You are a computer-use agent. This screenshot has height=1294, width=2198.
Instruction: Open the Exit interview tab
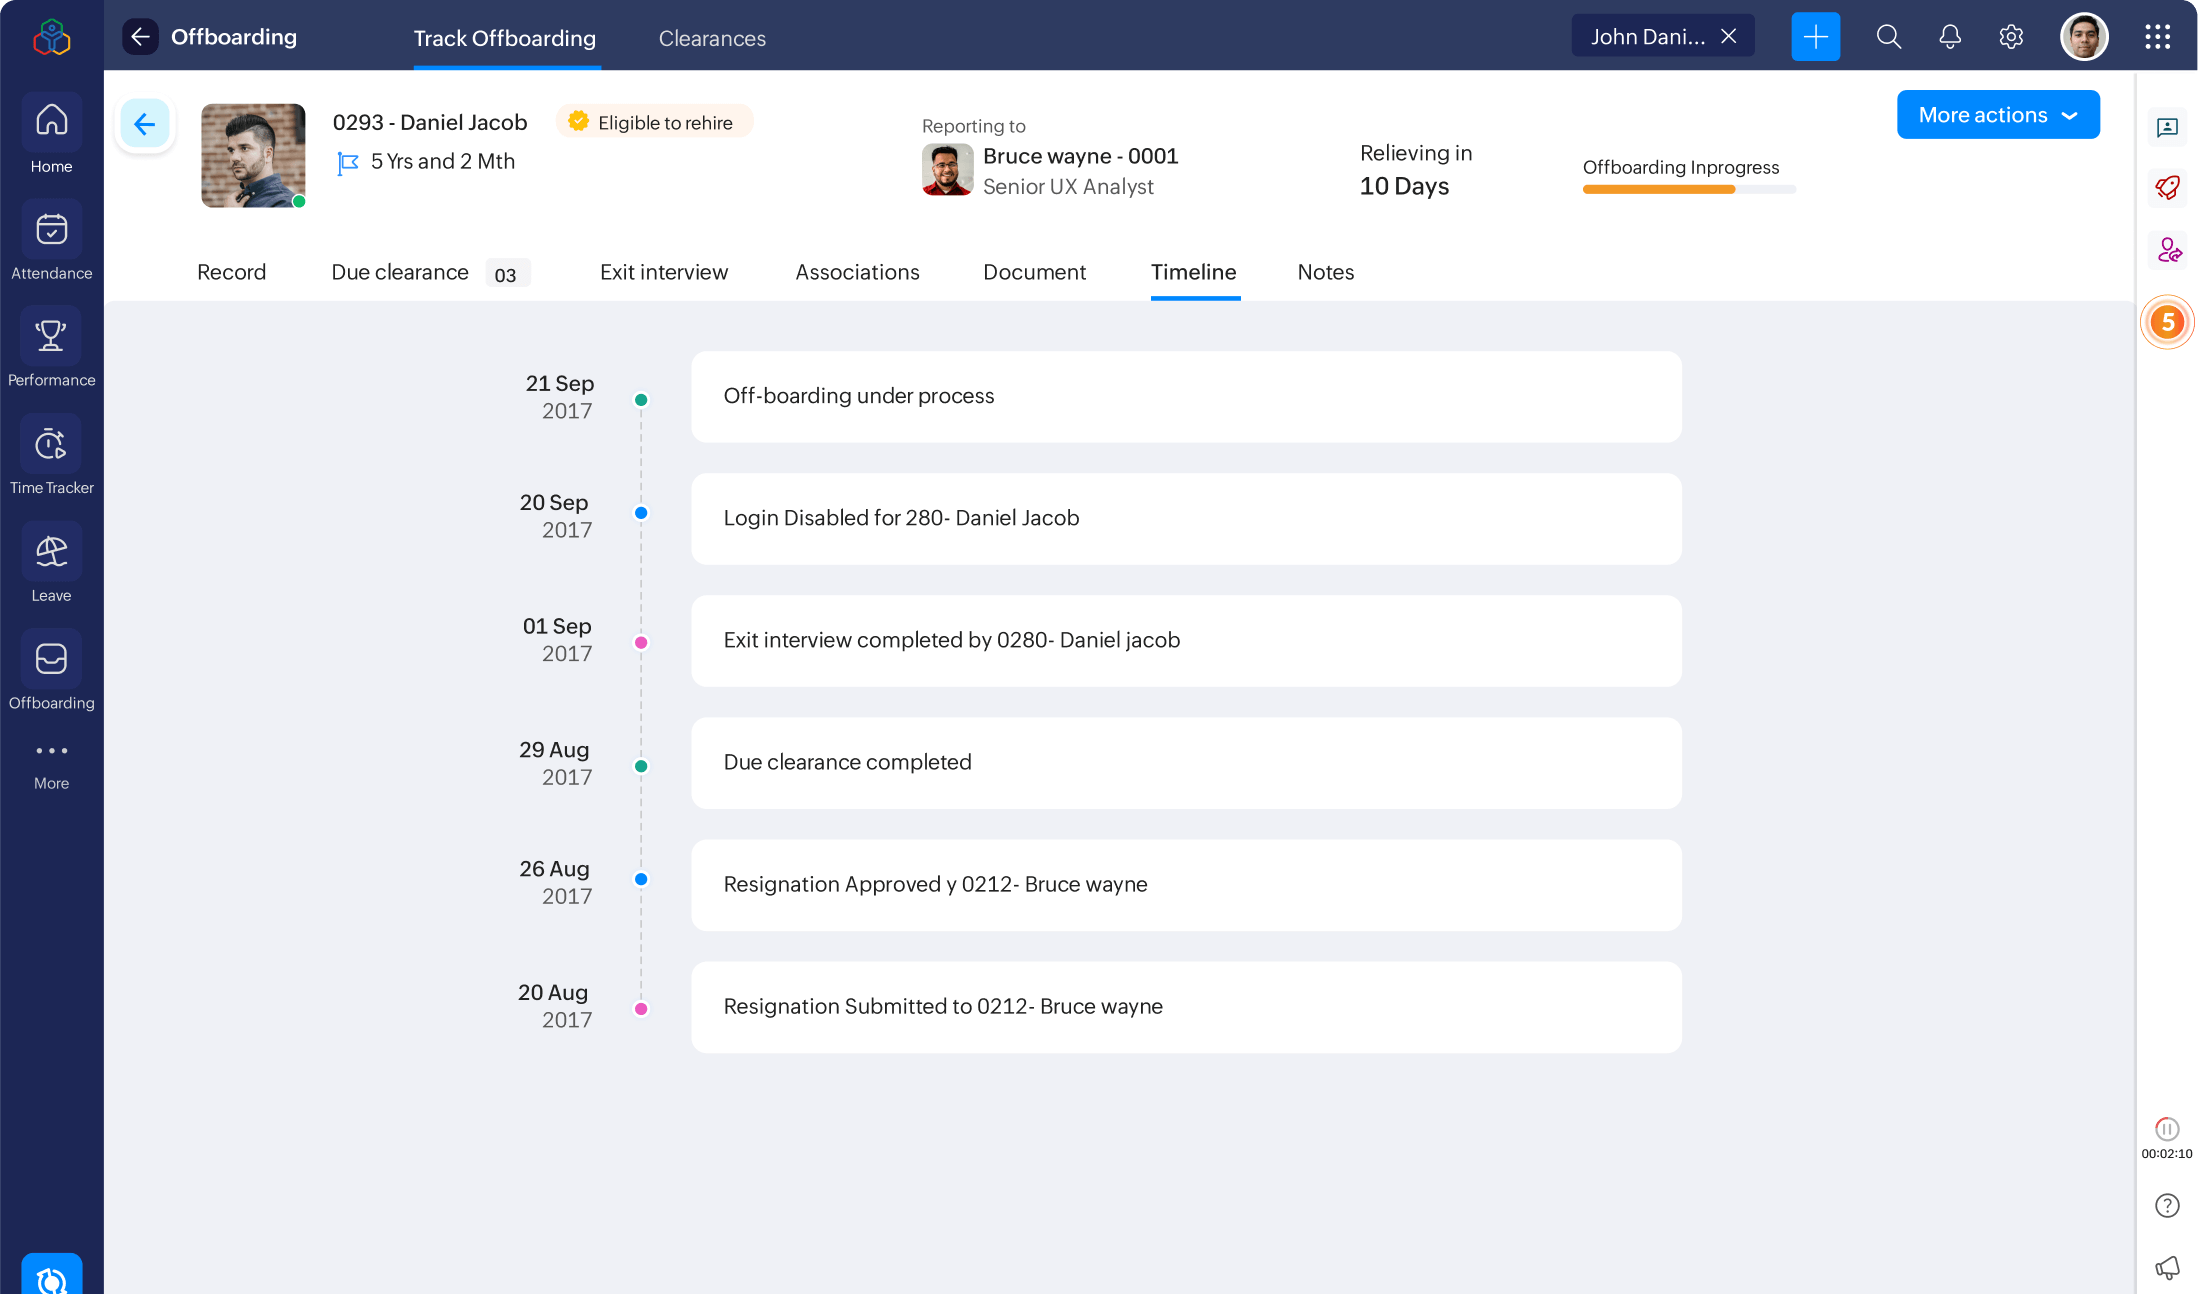[664, 272]
